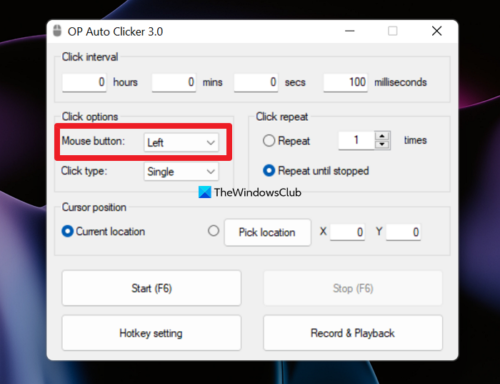Click the OP Auto Clicker mouse icon

coord(57,31)
